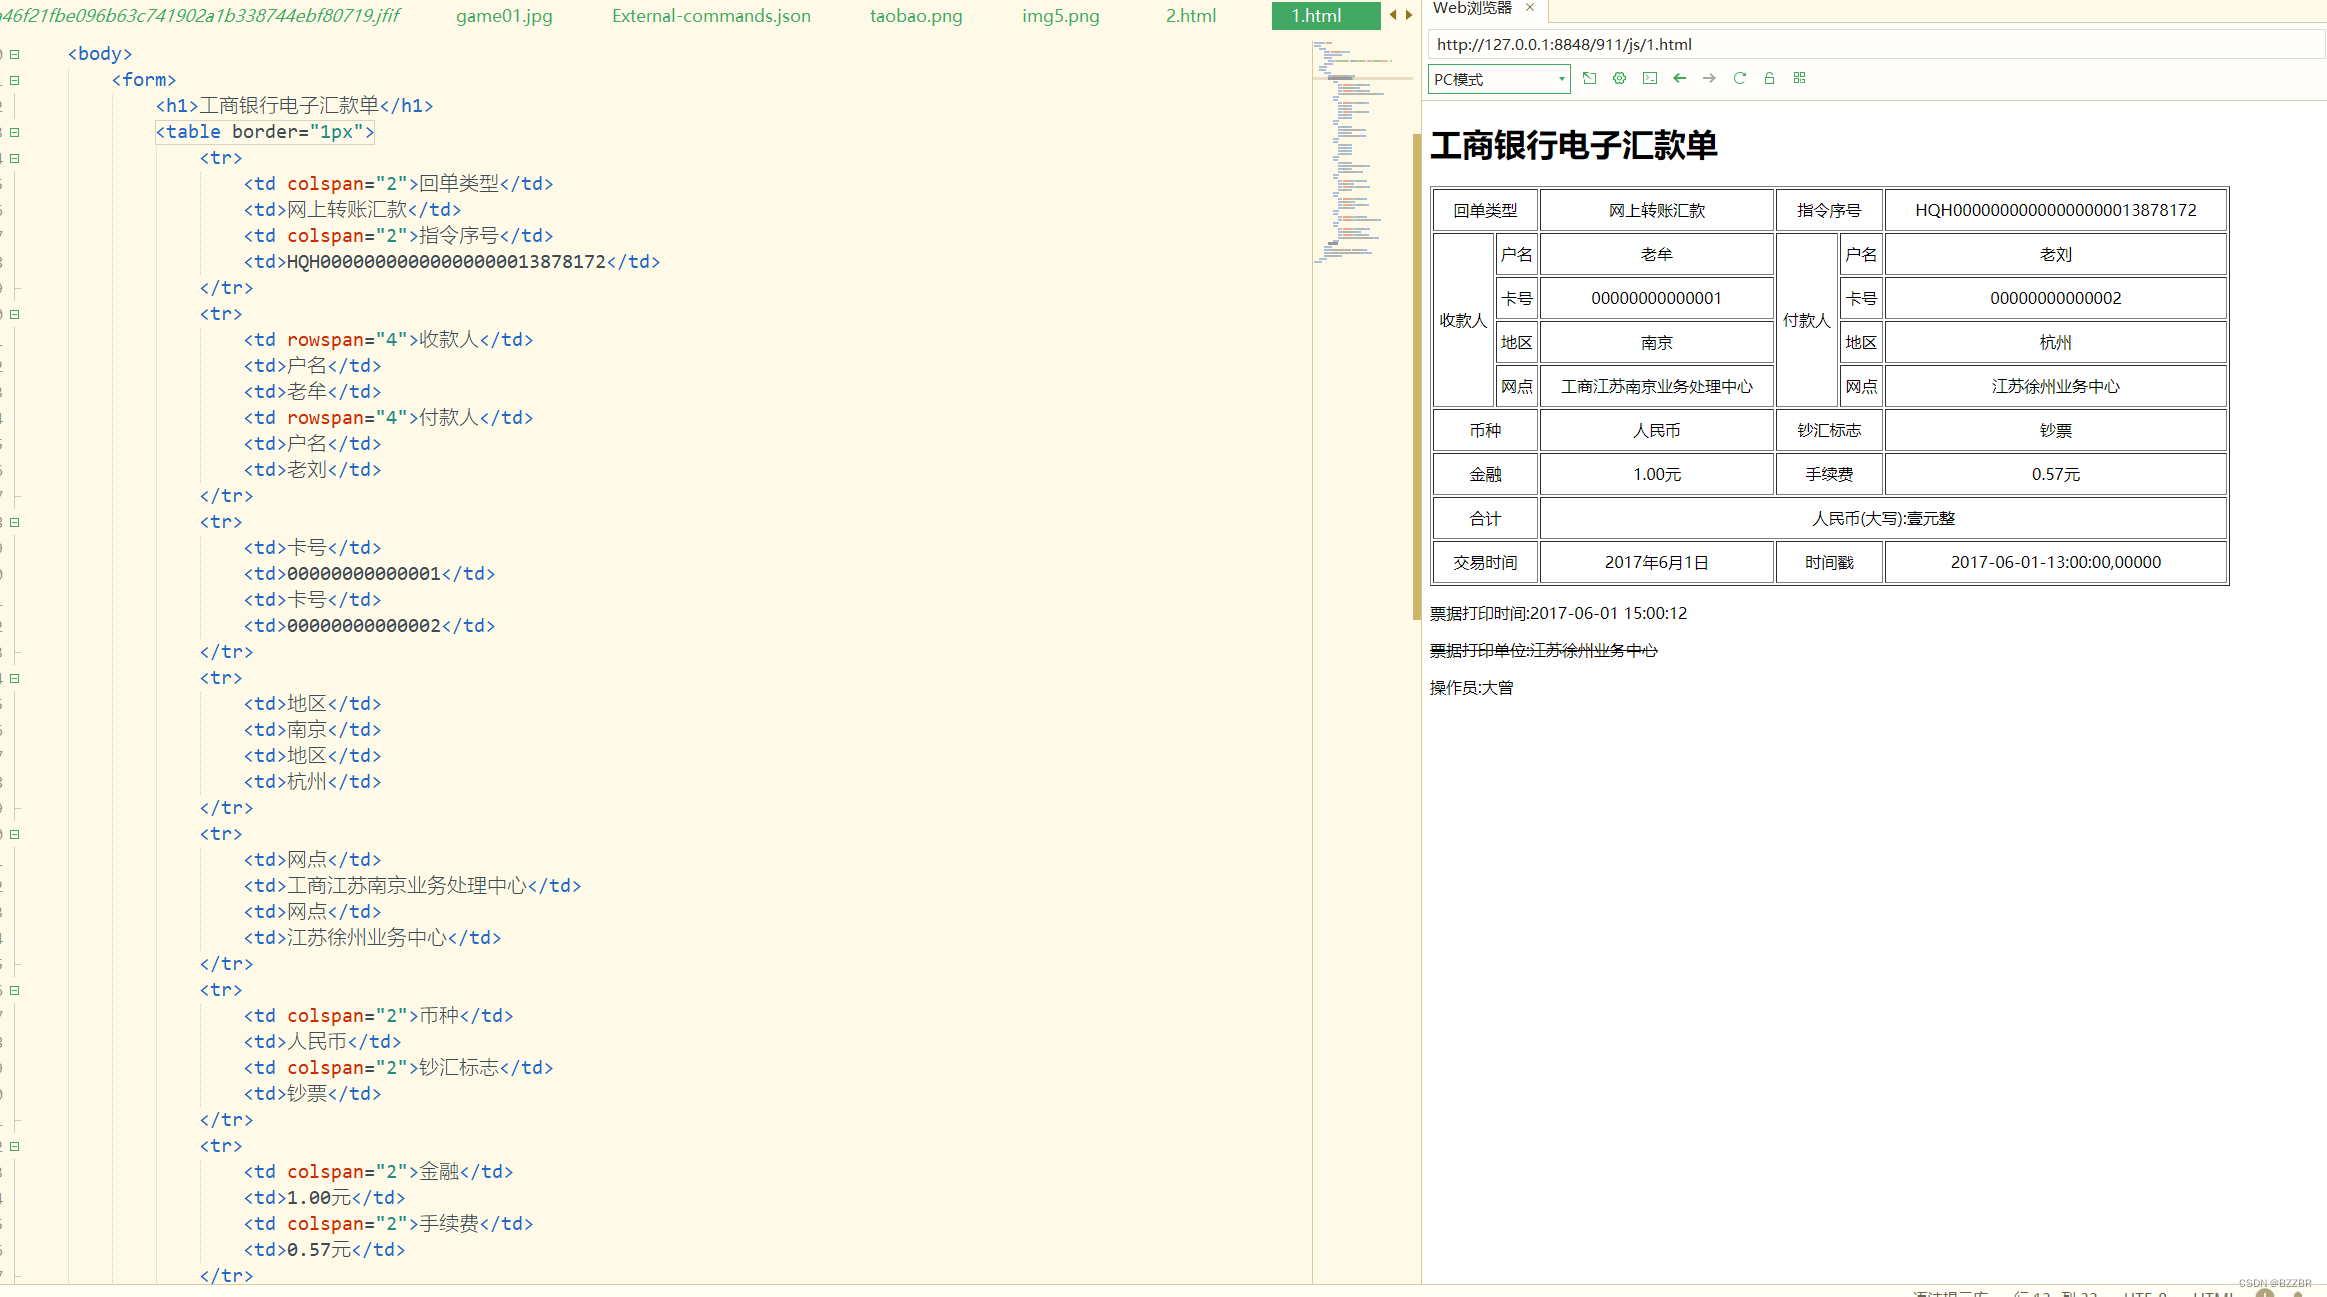Click the 收款人 cell in preview table
The height and width of the screenshot is (1297, 2327).
1463,320
